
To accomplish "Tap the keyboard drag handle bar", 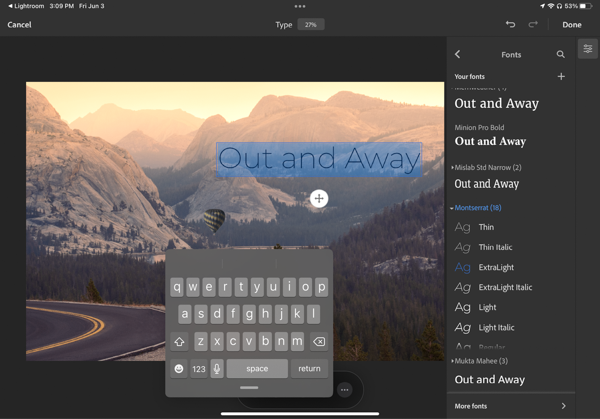I will click(249, 388).
